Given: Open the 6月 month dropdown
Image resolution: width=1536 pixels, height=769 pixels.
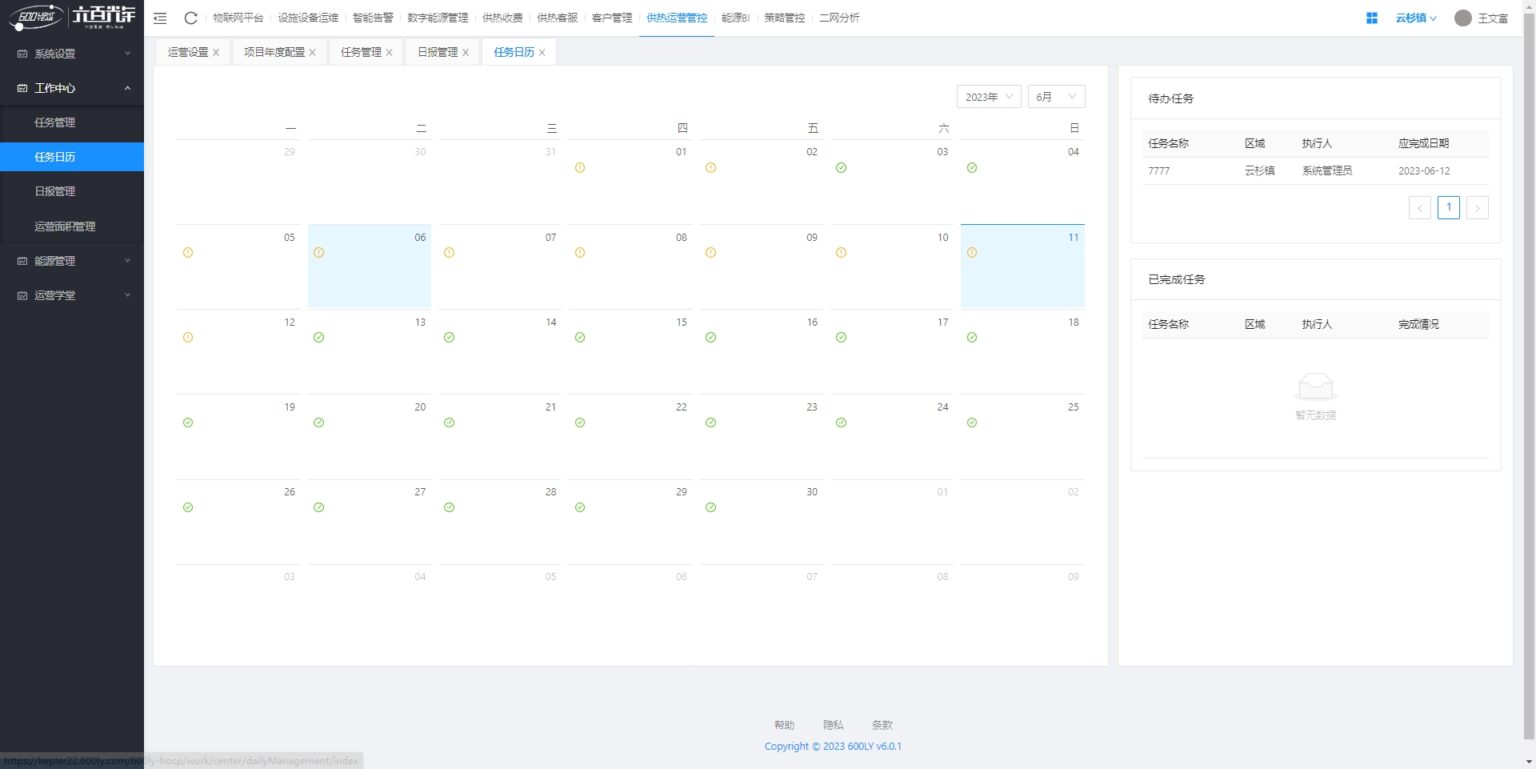Looking at the screenshot, I should [1056, 97].
